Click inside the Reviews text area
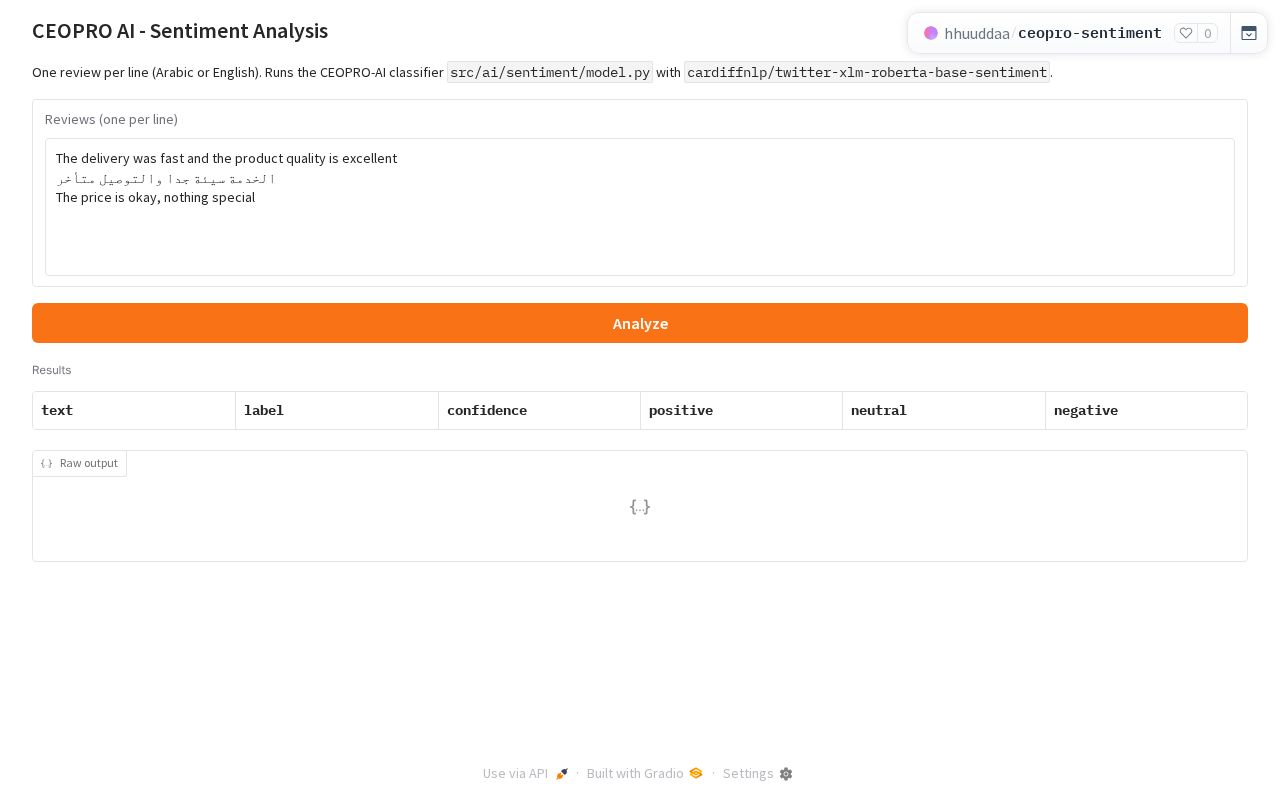The image size is (1280, 800). pos(640,207)
